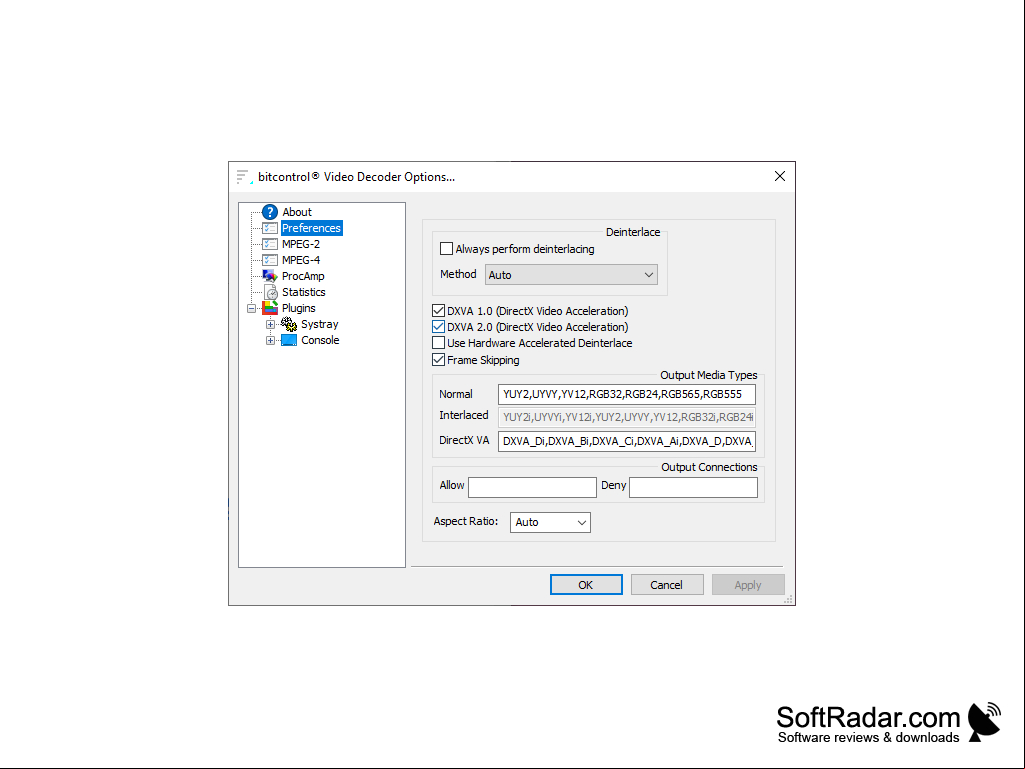Click the Statistics clock document icon
This screenshot has width=1025, height=769.
click(x=271, y=292)
